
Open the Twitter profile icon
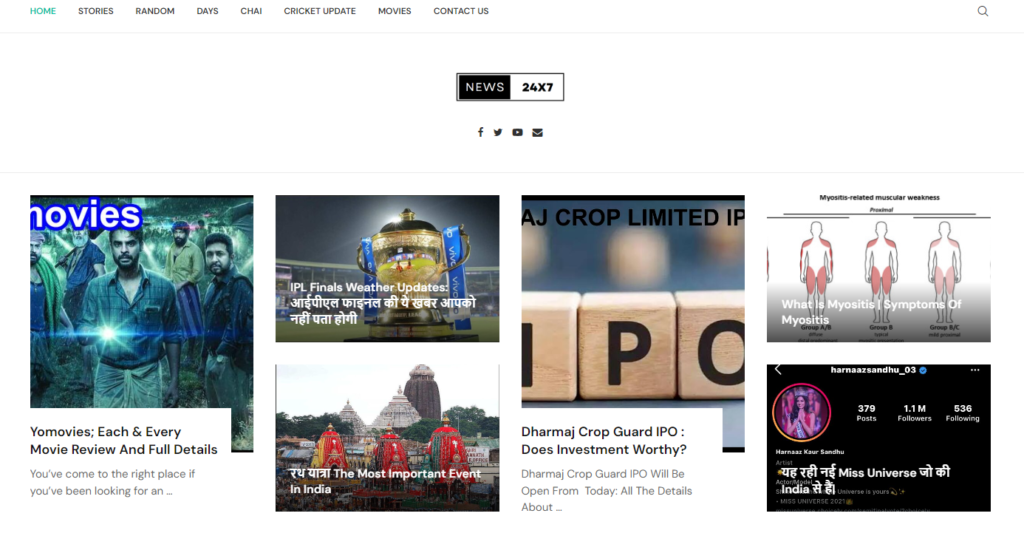point(498,133)
